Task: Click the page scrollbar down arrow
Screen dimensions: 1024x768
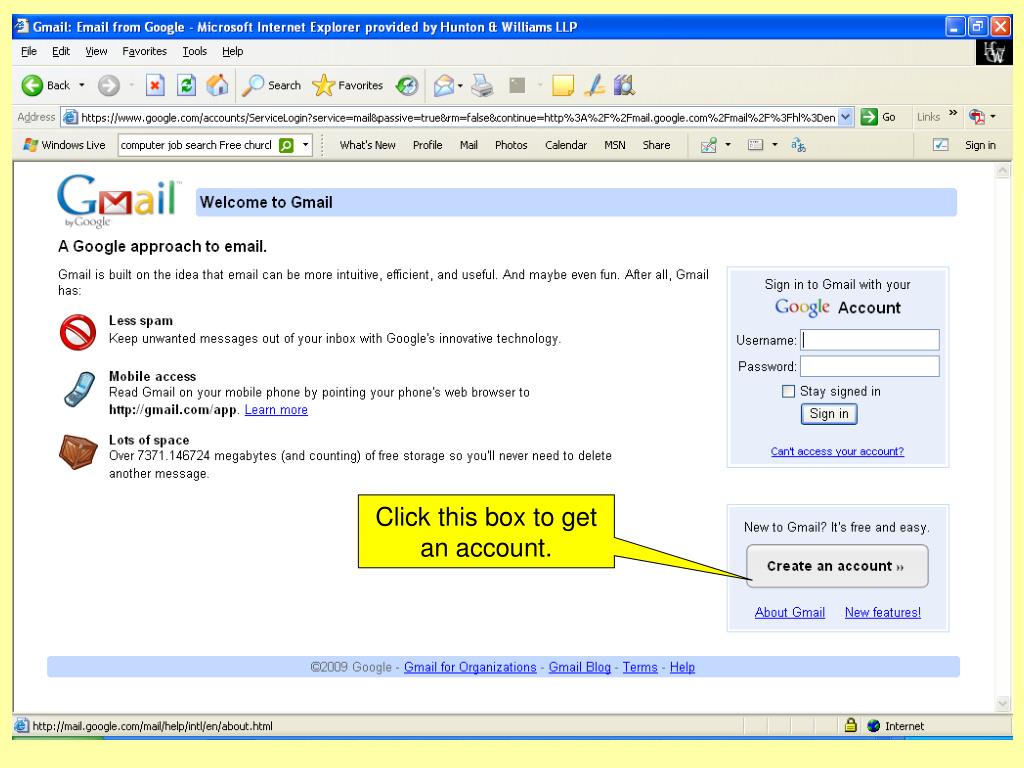Action: (x=1002, y=703)
